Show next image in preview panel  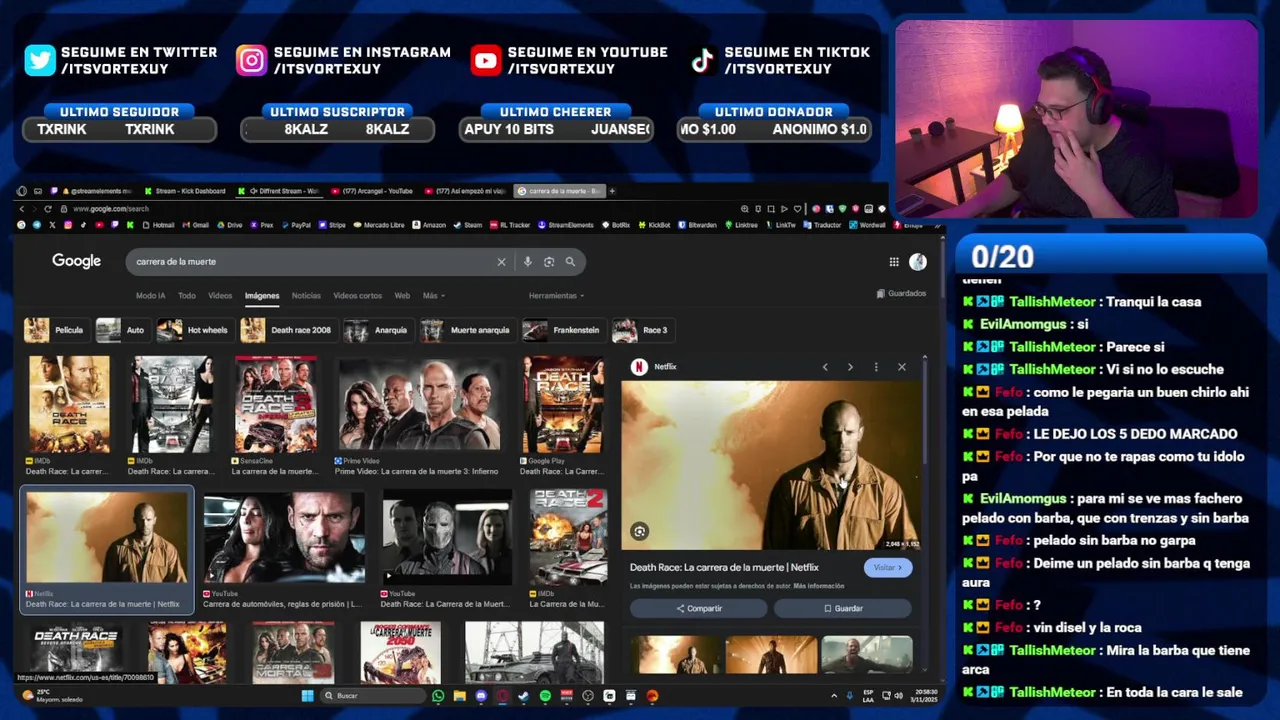coord(850,367)
